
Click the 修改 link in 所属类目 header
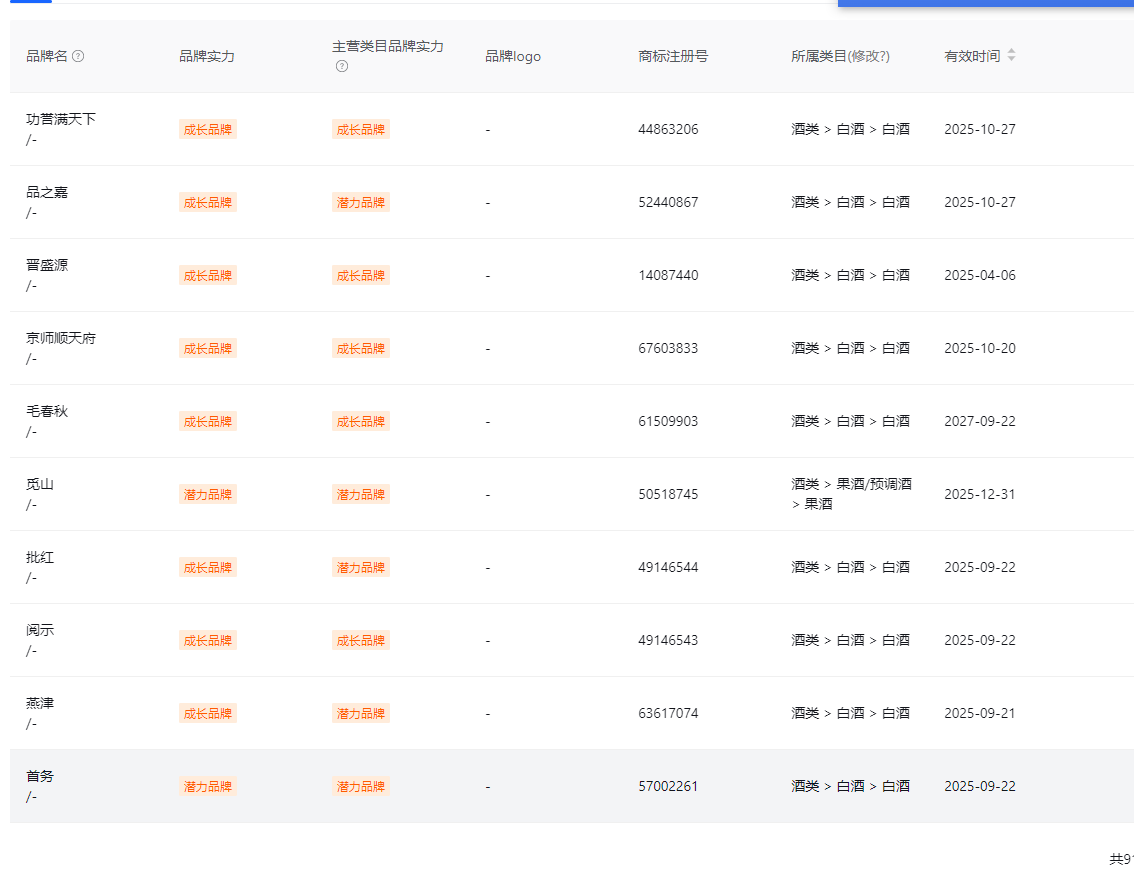tap(868, 56)
